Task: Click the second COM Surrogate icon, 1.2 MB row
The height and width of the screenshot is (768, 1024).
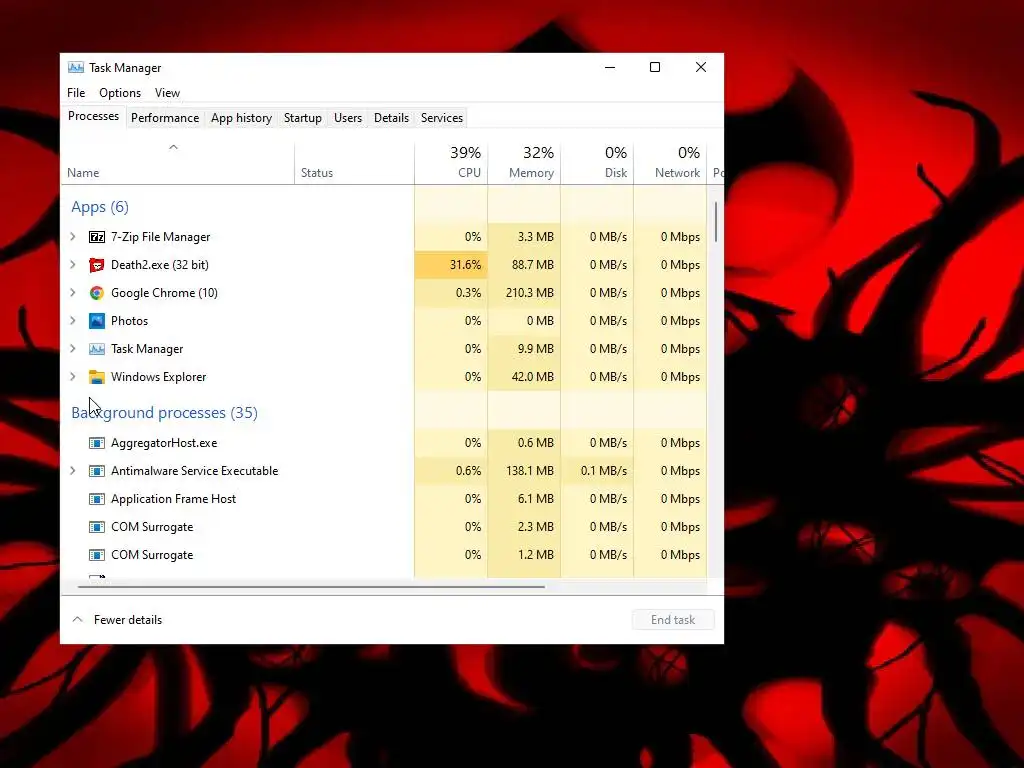Action: tap(97, 556)
